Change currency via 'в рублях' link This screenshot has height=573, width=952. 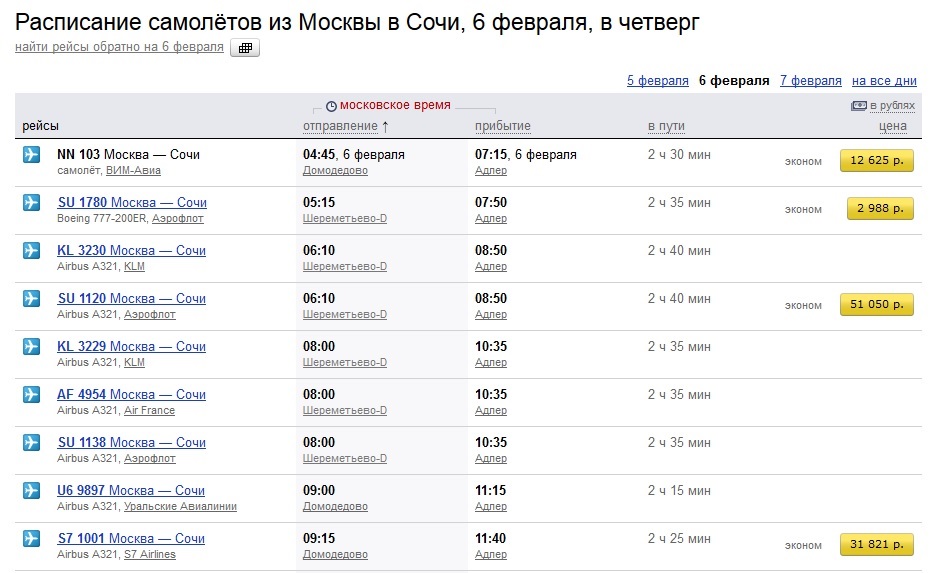[x=892, y=106]
